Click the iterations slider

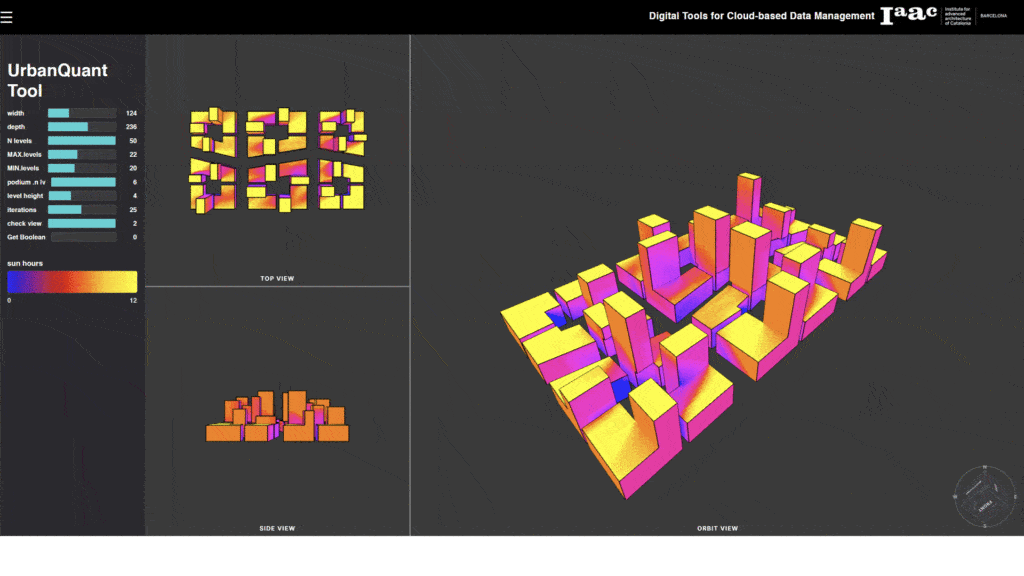82,210
